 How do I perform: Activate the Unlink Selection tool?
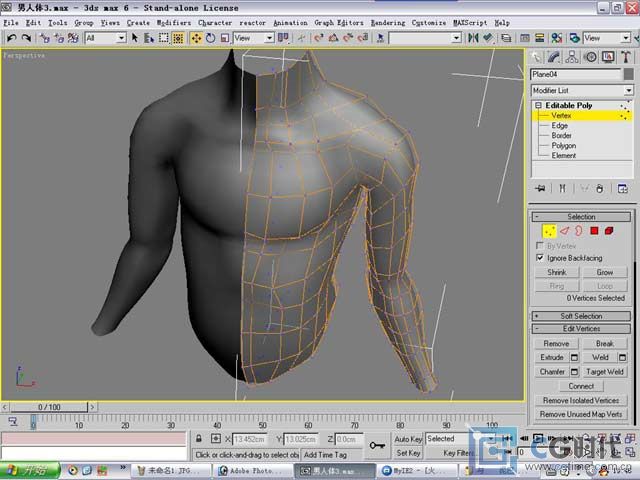[x=59, y=38]
